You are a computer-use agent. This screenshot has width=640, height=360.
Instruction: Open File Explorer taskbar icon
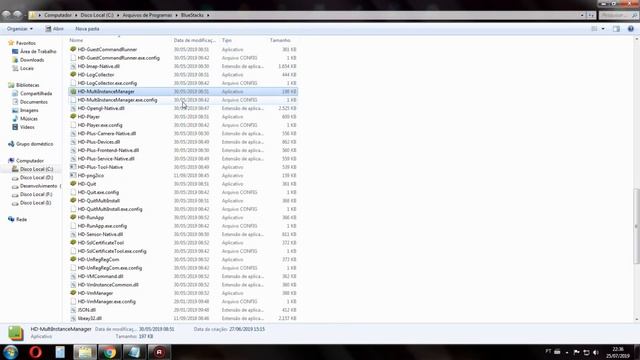[84, 352]
